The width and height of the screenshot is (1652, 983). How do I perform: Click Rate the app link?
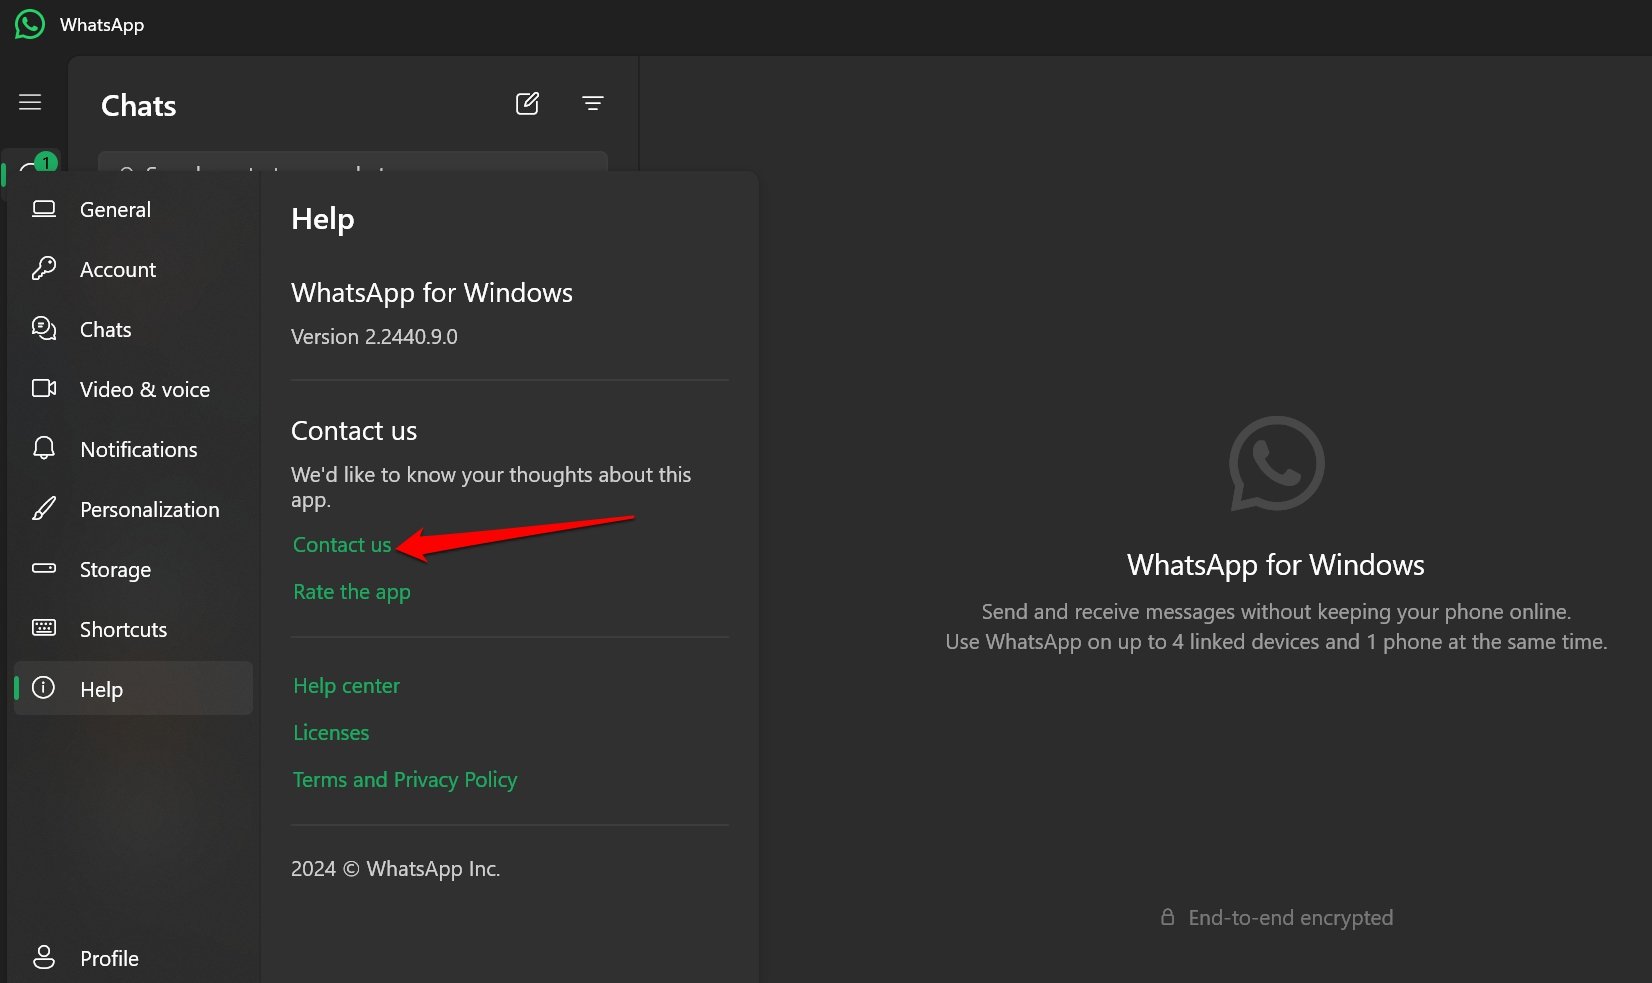coord(352,592)
